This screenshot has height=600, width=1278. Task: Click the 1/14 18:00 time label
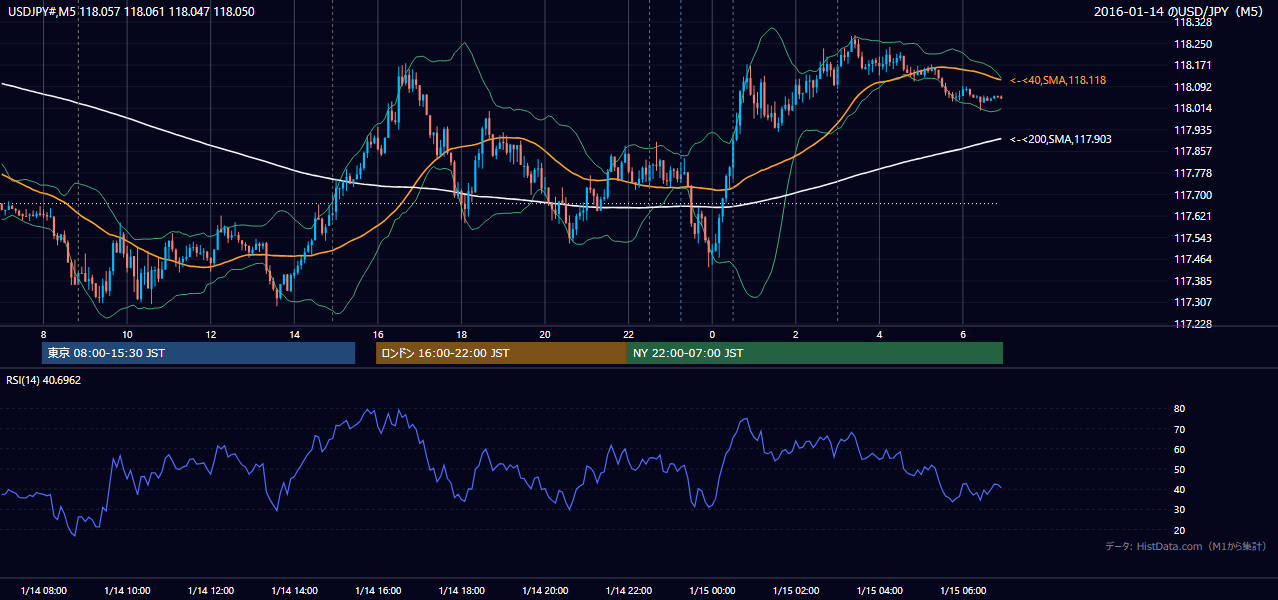pos(461,591)
